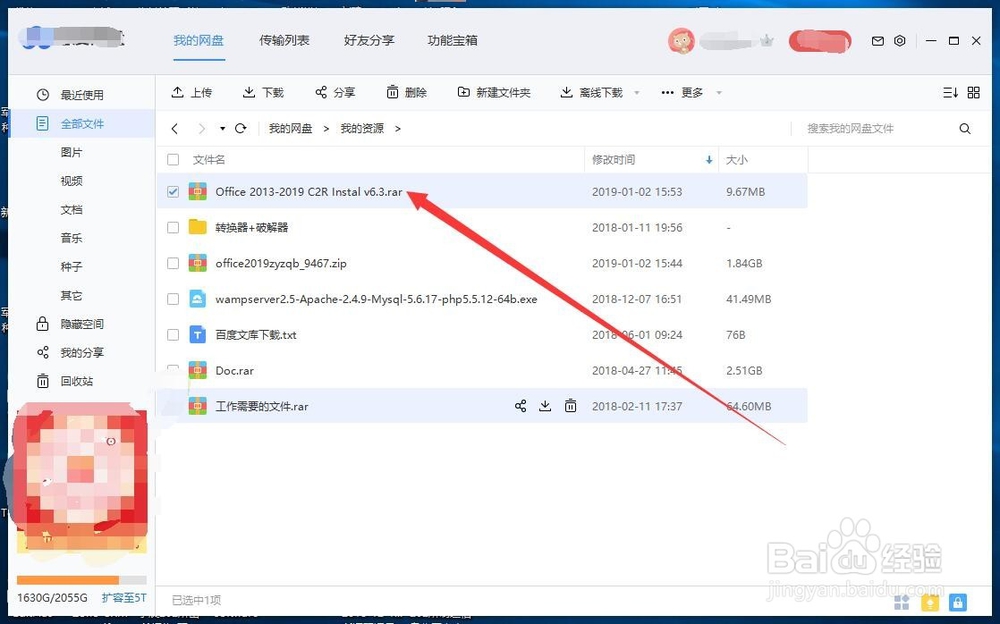This screenshot has width=1000, height=624.
Task: Refresh the file list
Action: coord(240,128)
